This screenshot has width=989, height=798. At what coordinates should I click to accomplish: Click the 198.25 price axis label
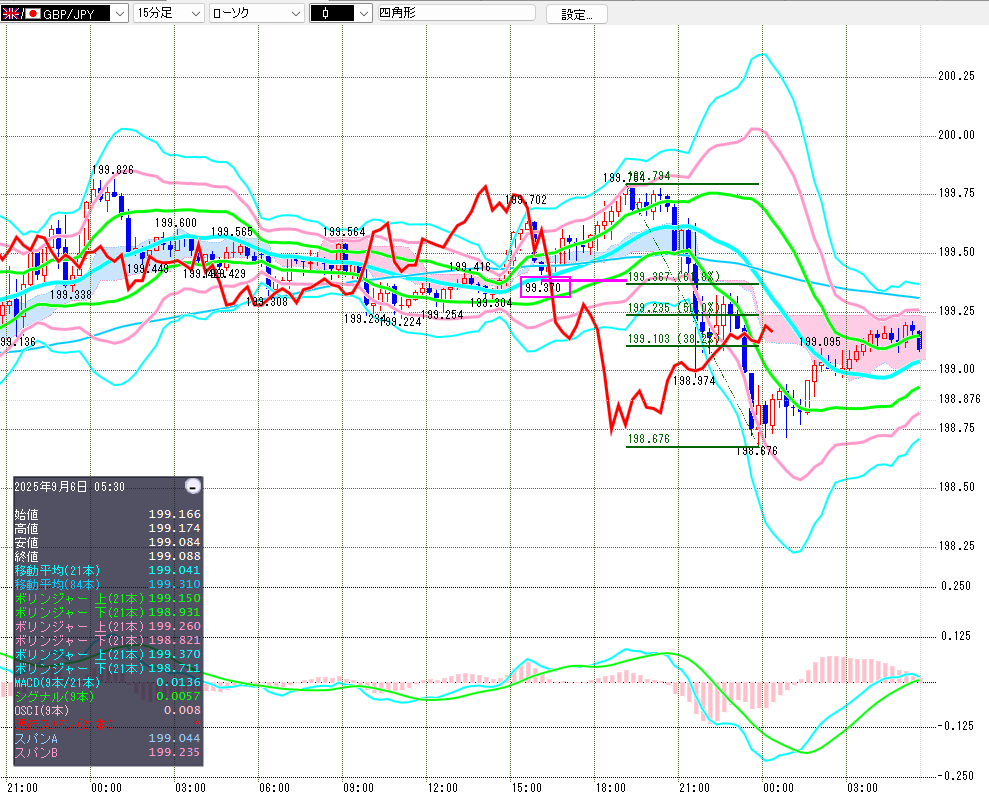tap(956, 546)
